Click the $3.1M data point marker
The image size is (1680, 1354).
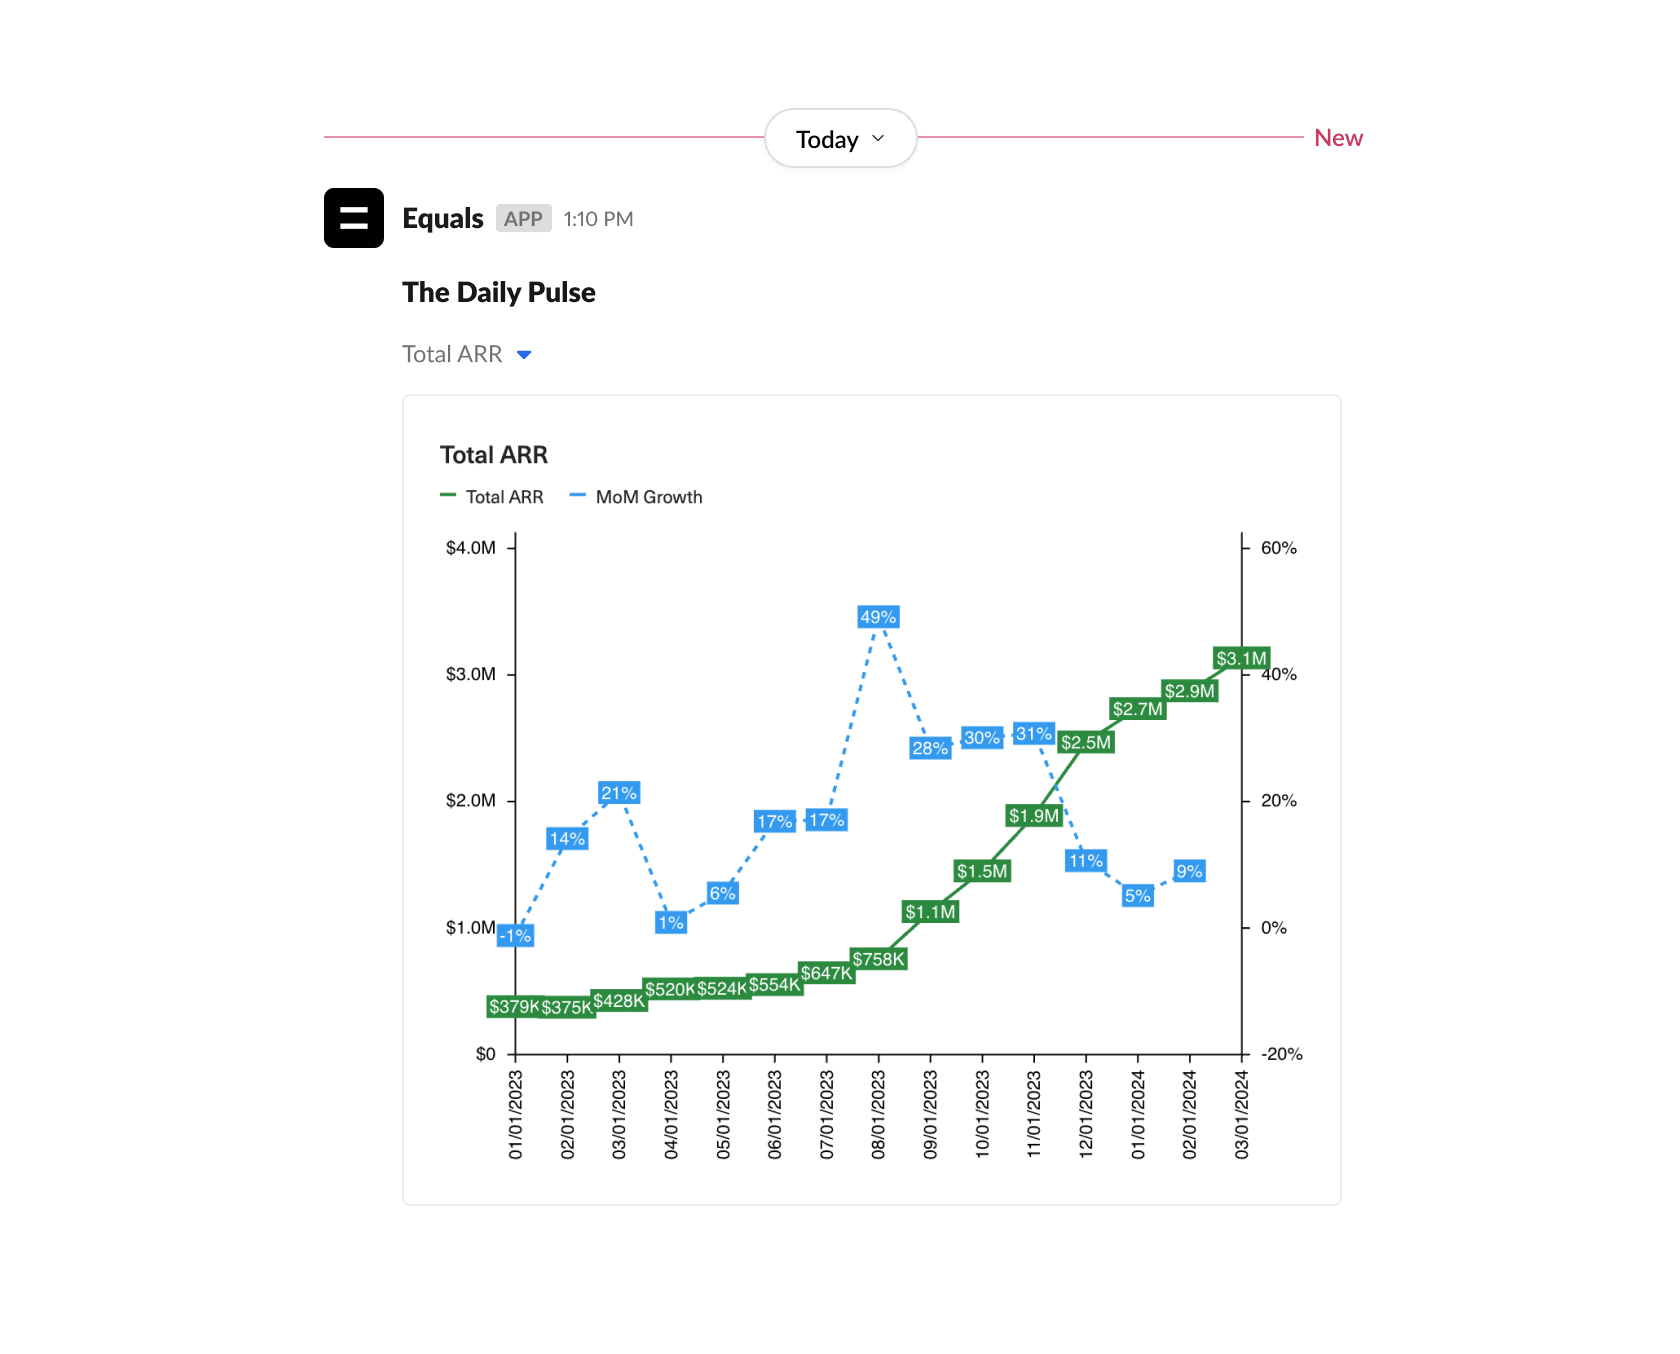pyautogui.click(x=1240, y=659)
